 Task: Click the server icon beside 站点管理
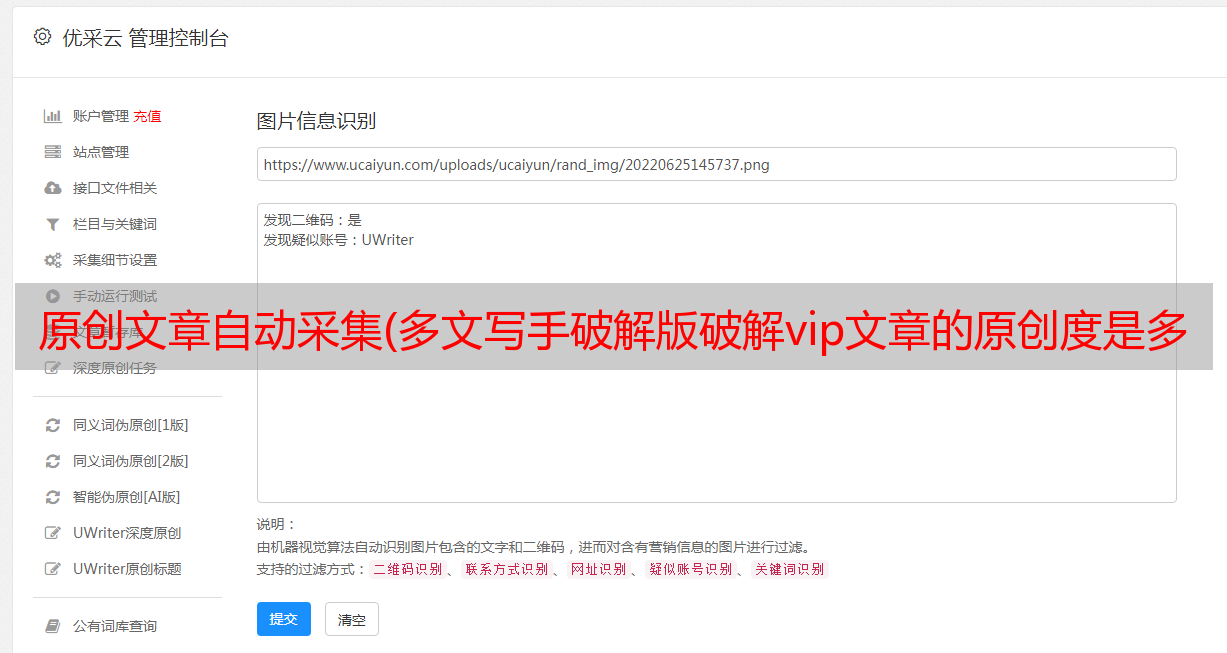pos(53,152)
